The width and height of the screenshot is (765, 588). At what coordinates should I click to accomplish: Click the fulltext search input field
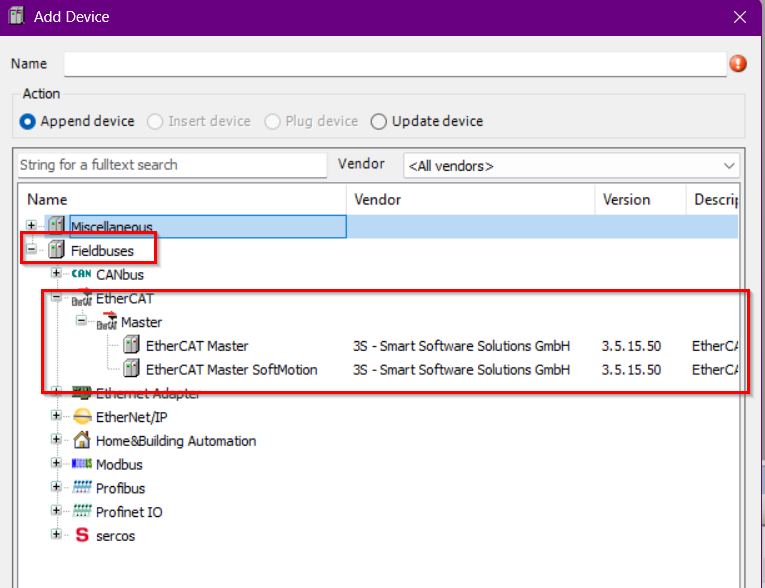pyautogui.click(x=172, y=165)
